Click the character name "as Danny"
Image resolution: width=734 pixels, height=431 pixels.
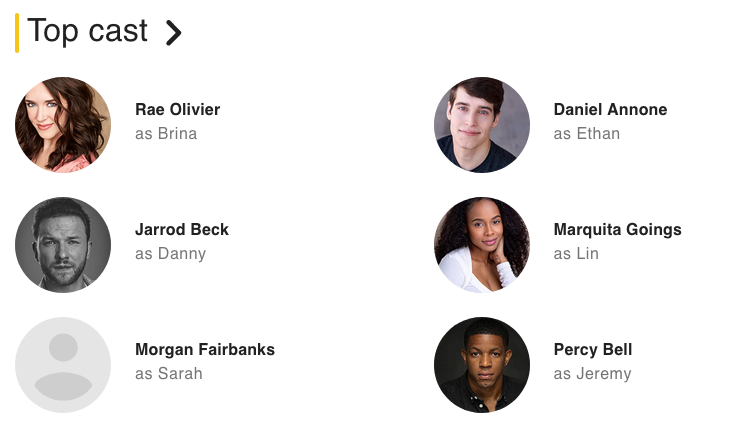click(x=170, y=254)
